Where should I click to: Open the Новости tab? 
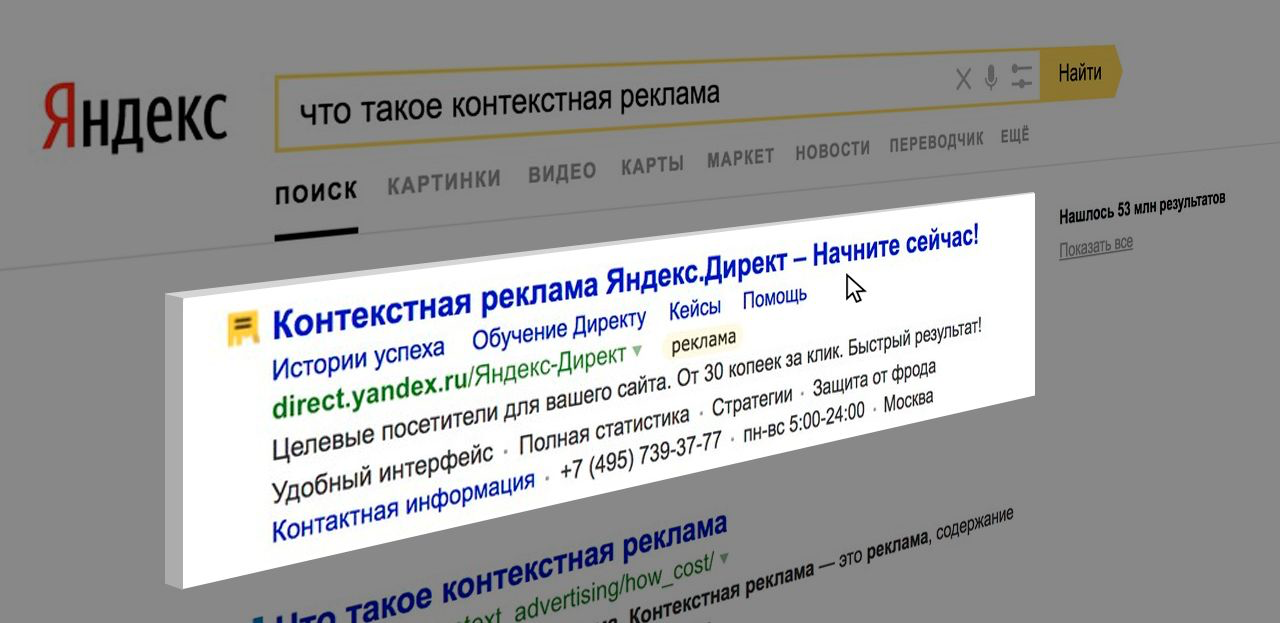pos(833,151)
